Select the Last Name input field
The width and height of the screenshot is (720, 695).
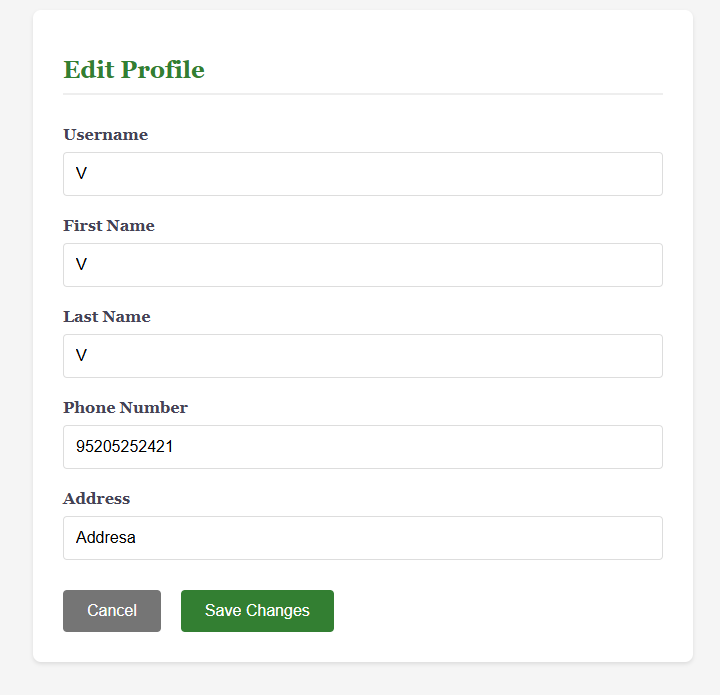point(362,356)
